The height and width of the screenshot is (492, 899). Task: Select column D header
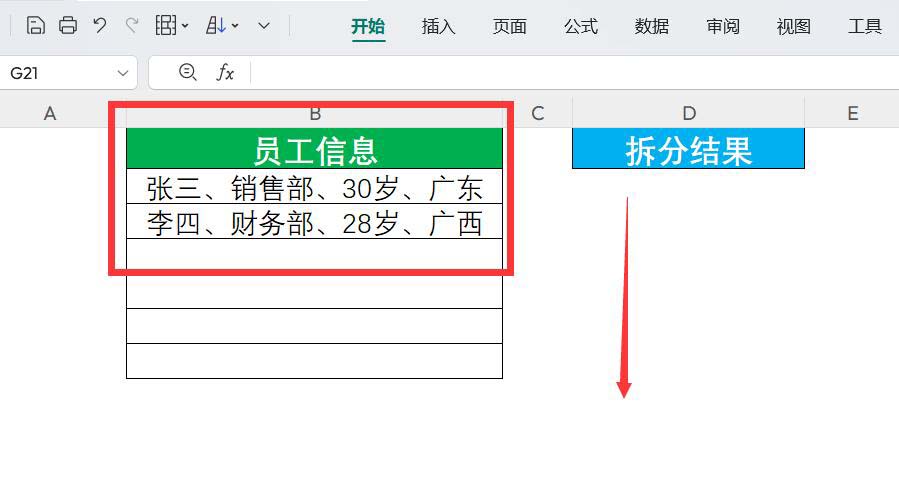pyautogui.click(x=688, y=113)
